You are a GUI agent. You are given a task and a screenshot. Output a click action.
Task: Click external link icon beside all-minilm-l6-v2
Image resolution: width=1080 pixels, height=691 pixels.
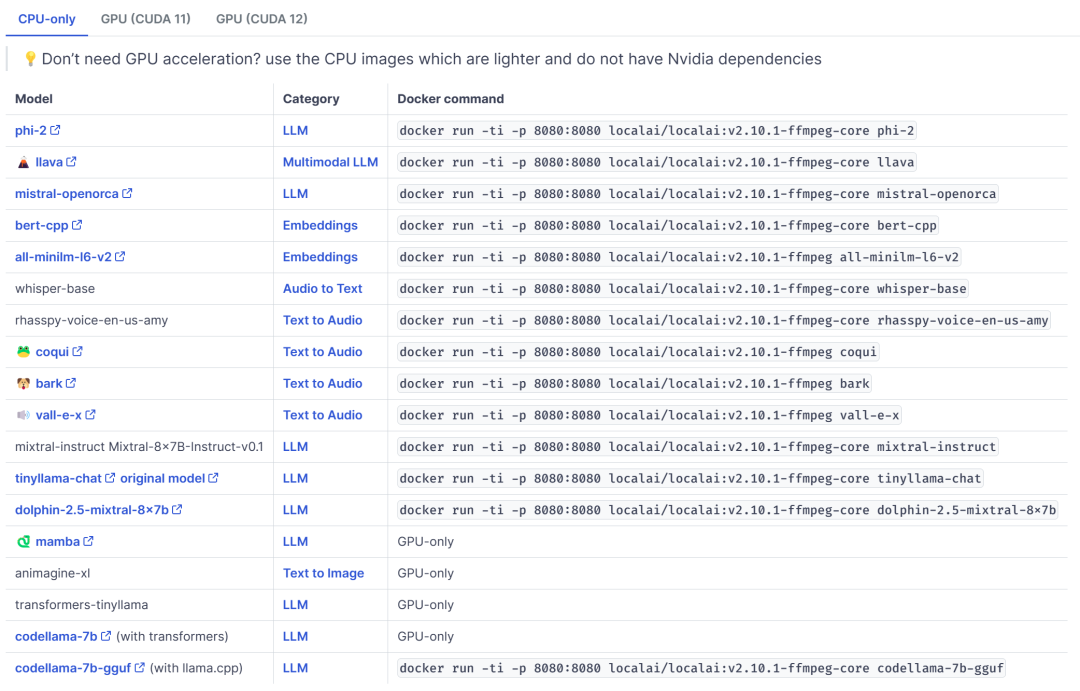(120, 256)
